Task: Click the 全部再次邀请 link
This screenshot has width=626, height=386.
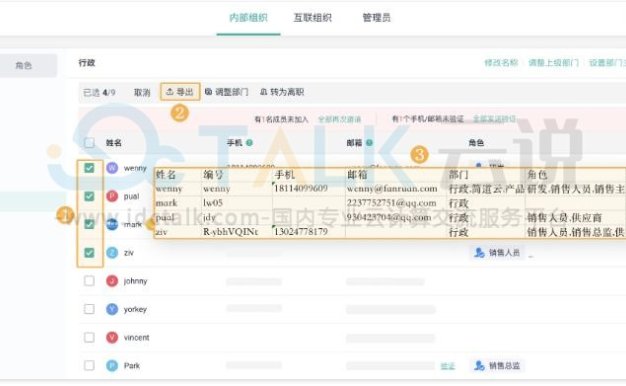Action: (x=339, y=119)
